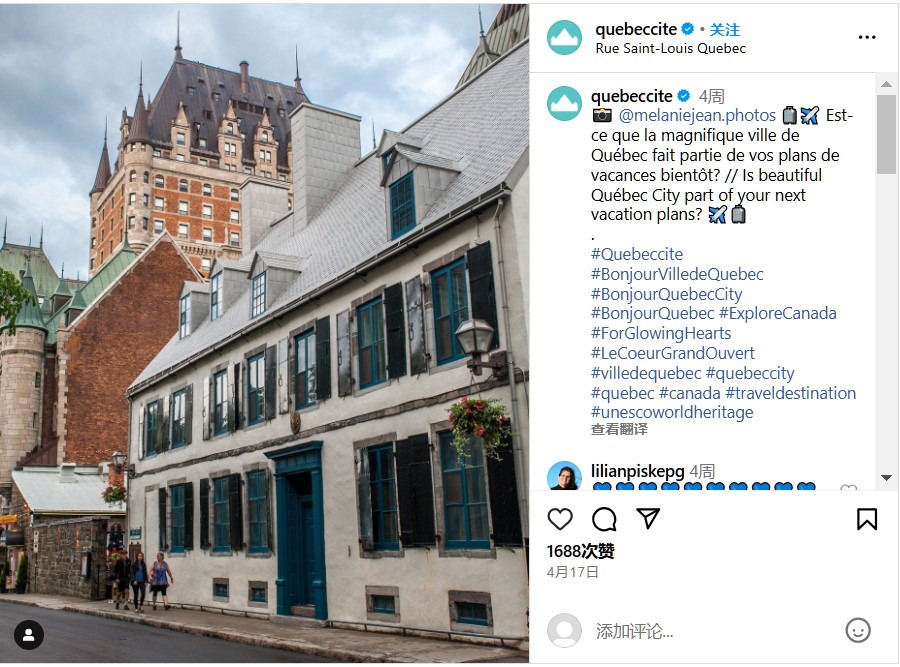Show tagged people icon on photo

pyautogui.click(x=29, y=635)
